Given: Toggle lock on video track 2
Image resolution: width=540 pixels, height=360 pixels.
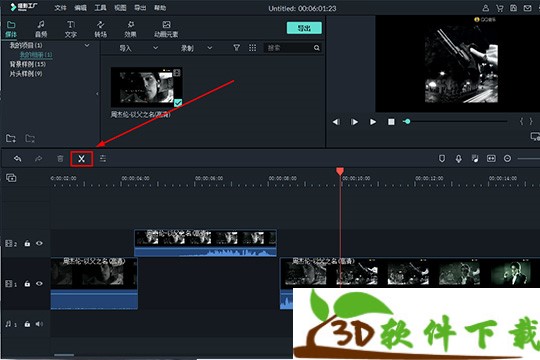Looking at the screenshot, I should coord(27,243).
